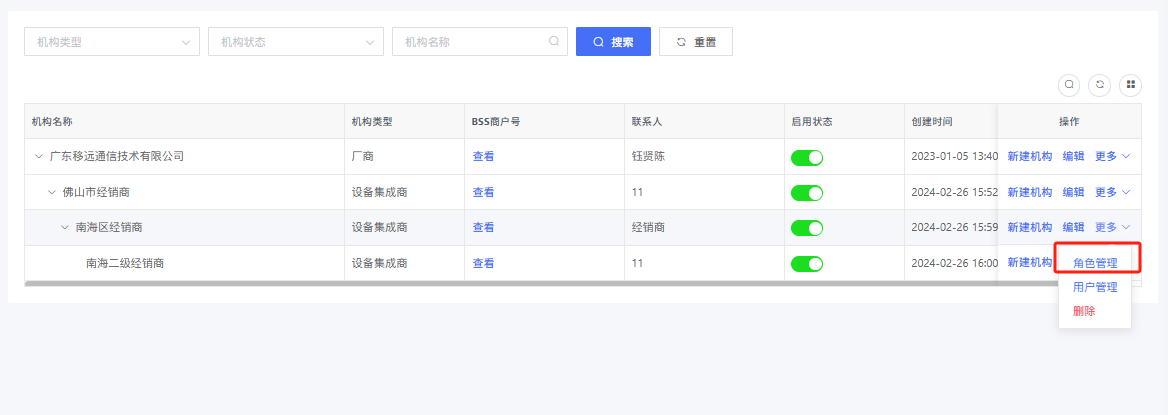Viewport: 1168px width, 415px height.
Task: Disable the 佛山市经销商 status switch
Action: (806, 193)
